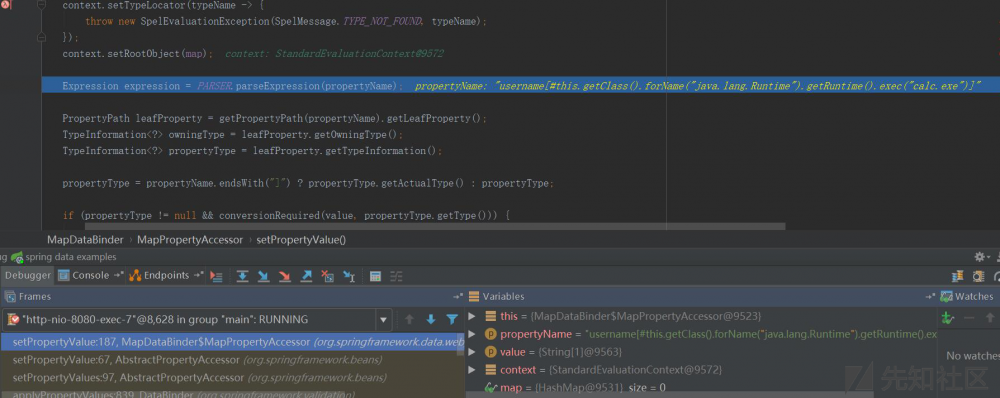Image resolution: width=1000 pixels, height=398 pixels.
Task: Expand the value variable node
Action: [472, 352]
